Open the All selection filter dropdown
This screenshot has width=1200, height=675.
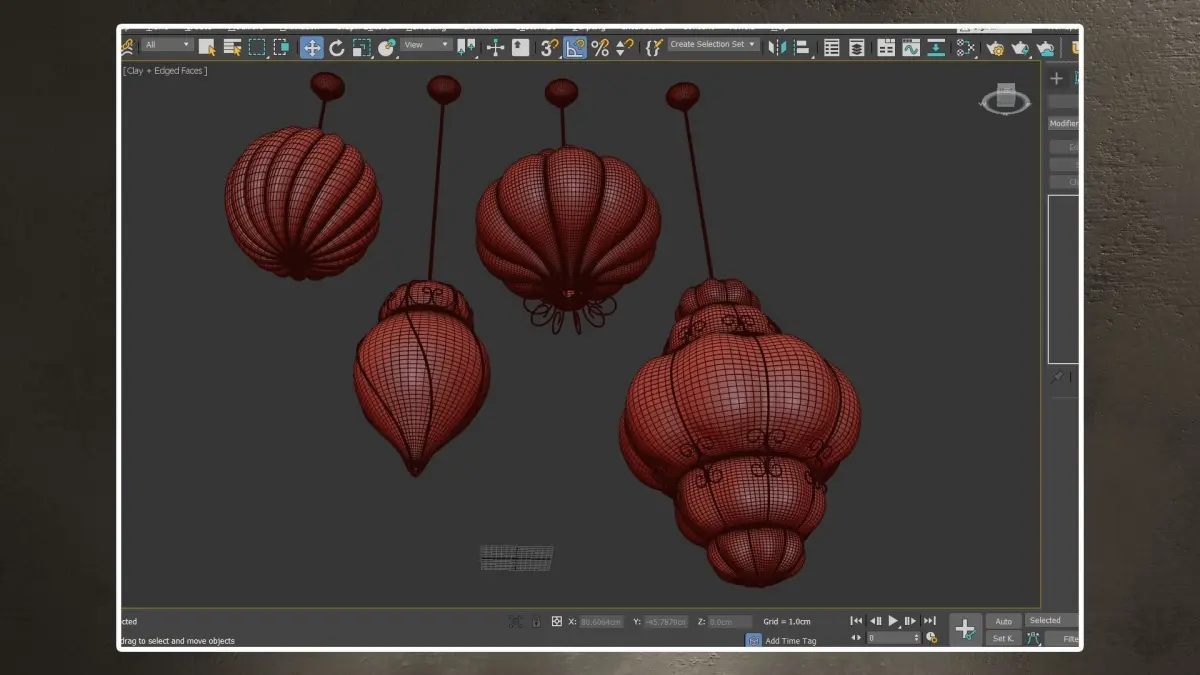click(x=167, y=45)
